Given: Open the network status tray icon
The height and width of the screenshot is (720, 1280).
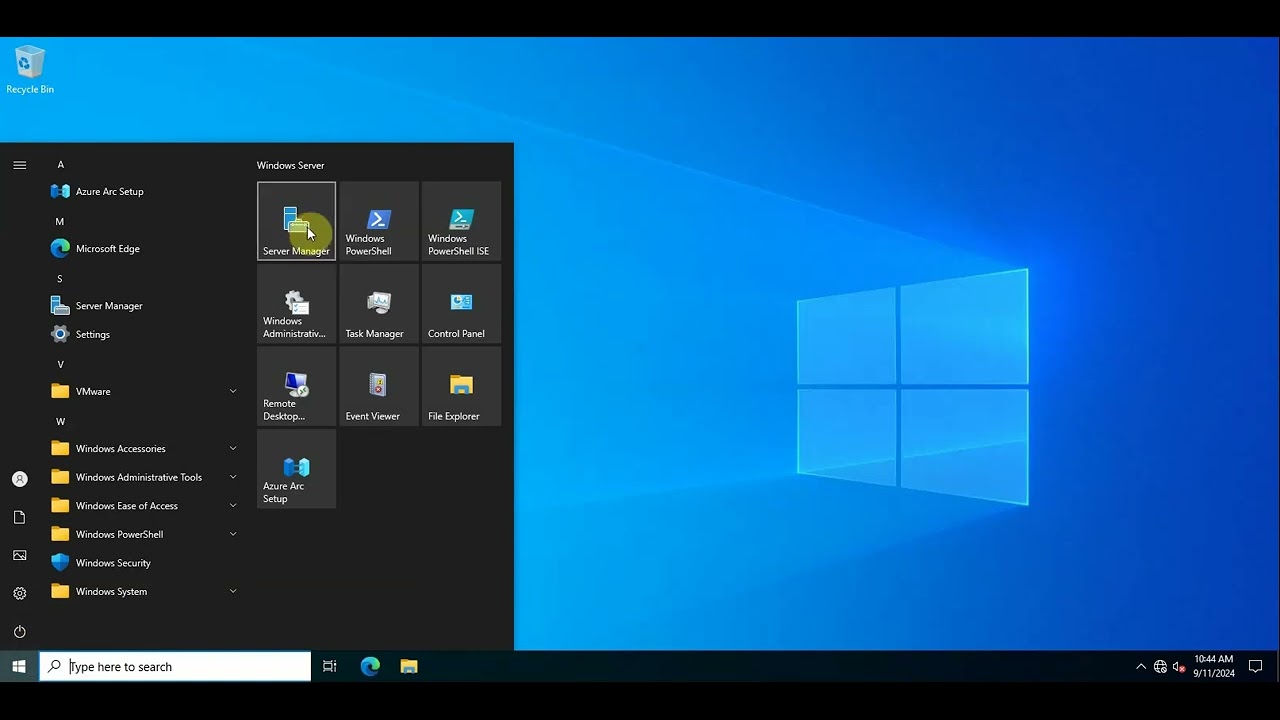Looking at the screenshot, I should tap(1160, 666).
